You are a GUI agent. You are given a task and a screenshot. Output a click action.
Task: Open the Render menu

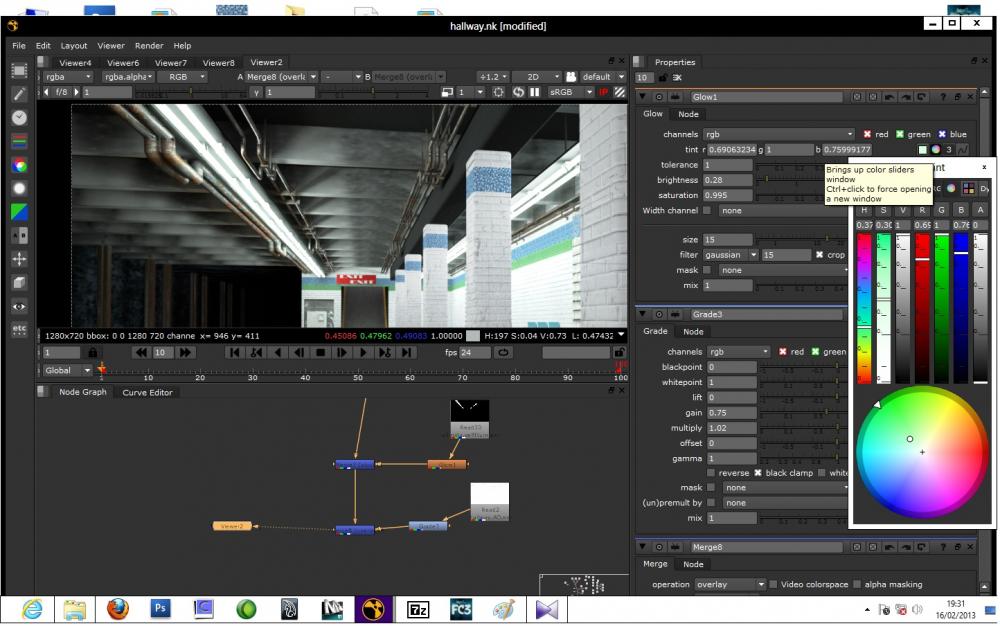pyautogui.click(x=149, y=46)
